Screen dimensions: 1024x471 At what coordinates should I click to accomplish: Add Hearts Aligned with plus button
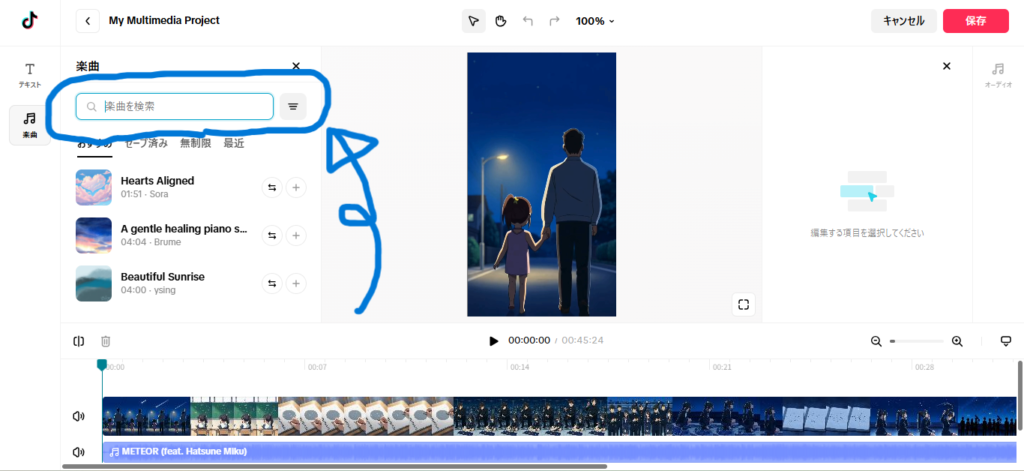[x=296, y=187]
